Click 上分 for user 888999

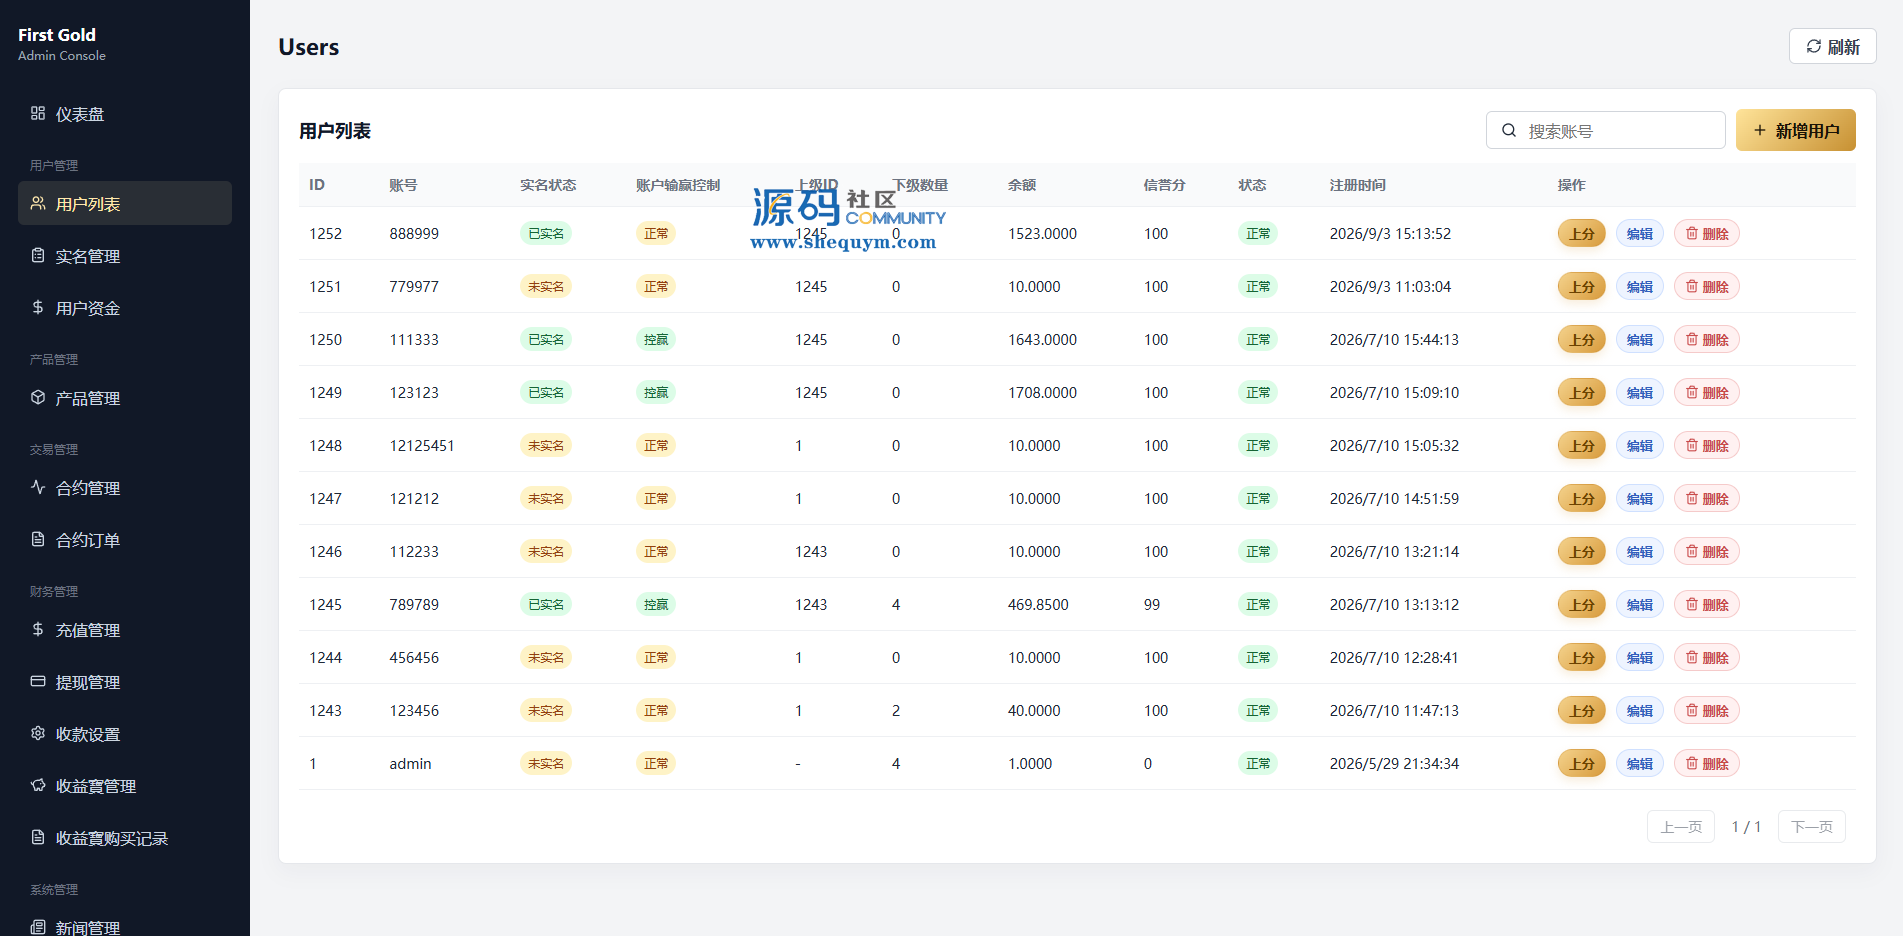1581,233
